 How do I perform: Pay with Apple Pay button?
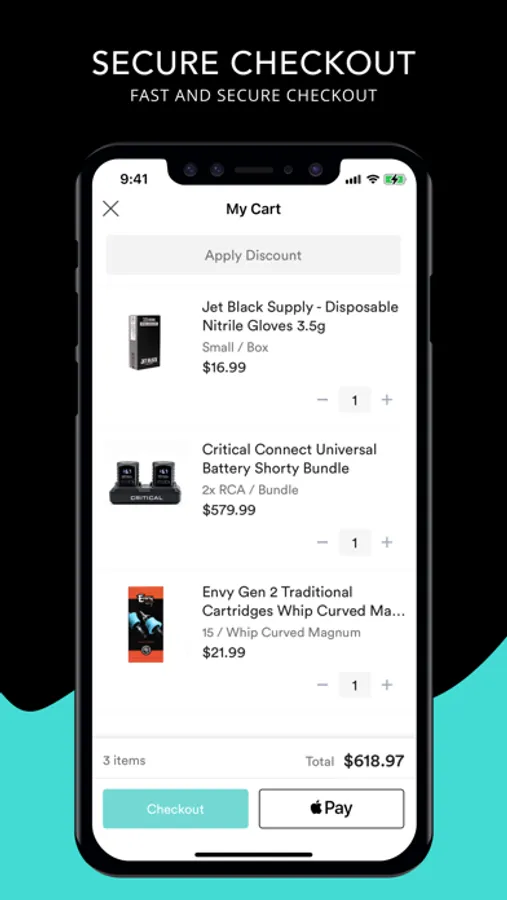click(331, 809)
